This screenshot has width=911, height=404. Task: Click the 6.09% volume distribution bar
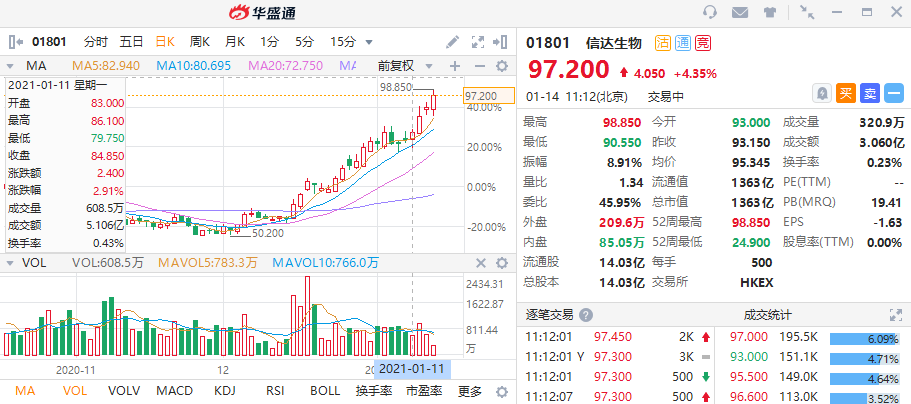(x=866, y=337)
